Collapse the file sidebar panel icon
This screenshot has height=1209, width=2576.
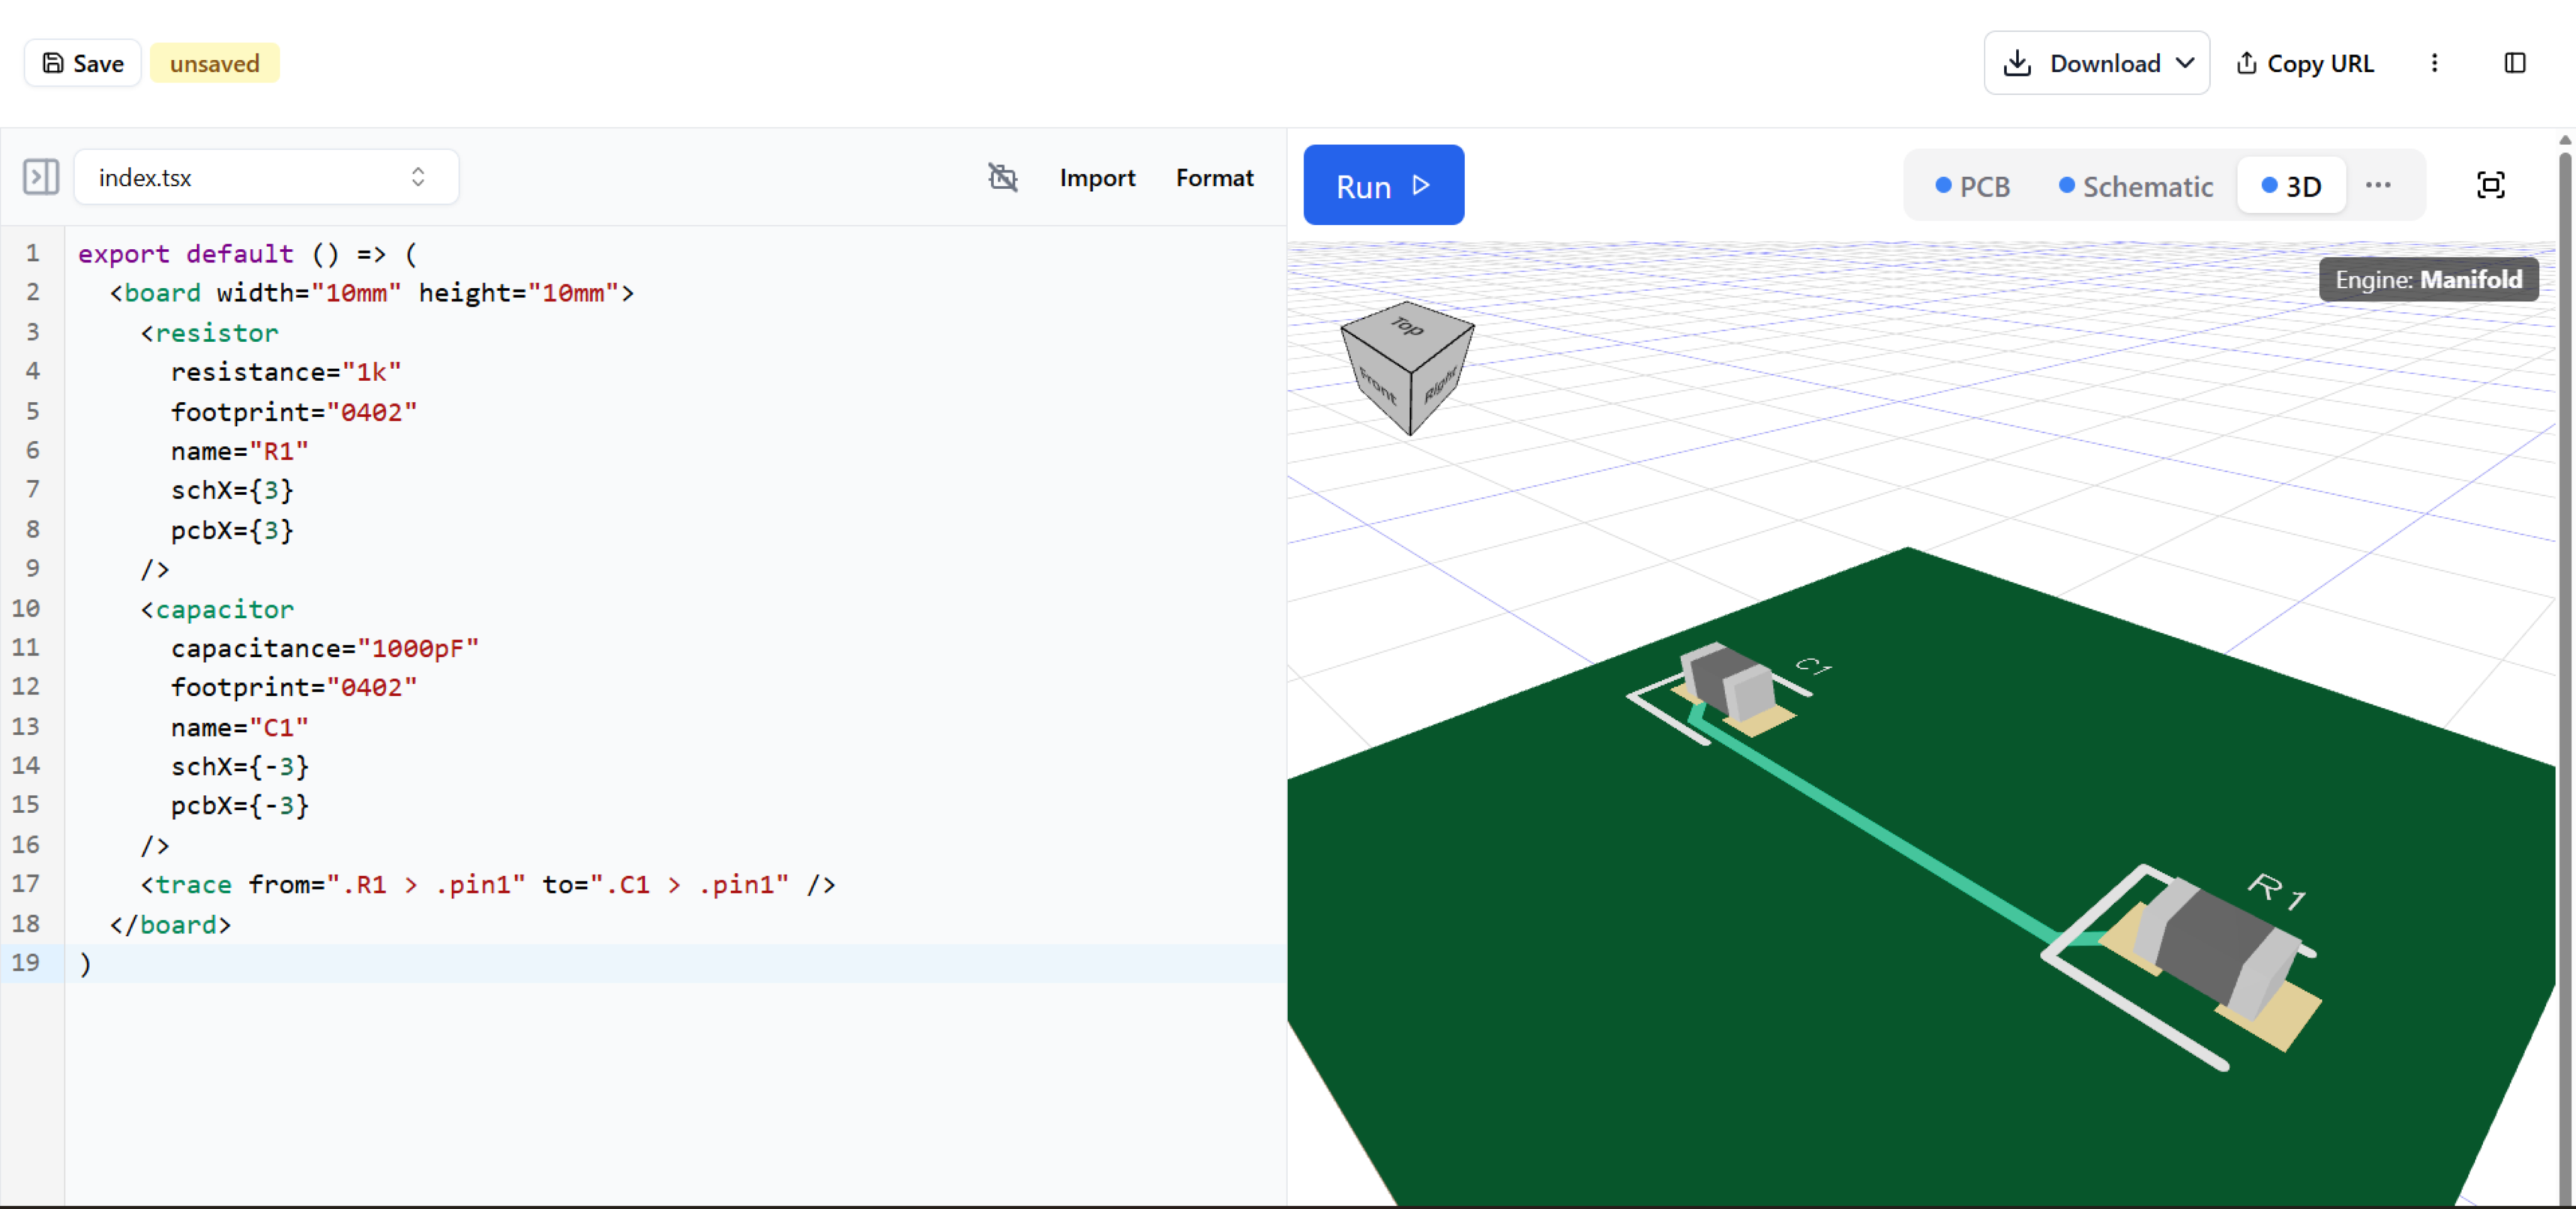(41, 177)
